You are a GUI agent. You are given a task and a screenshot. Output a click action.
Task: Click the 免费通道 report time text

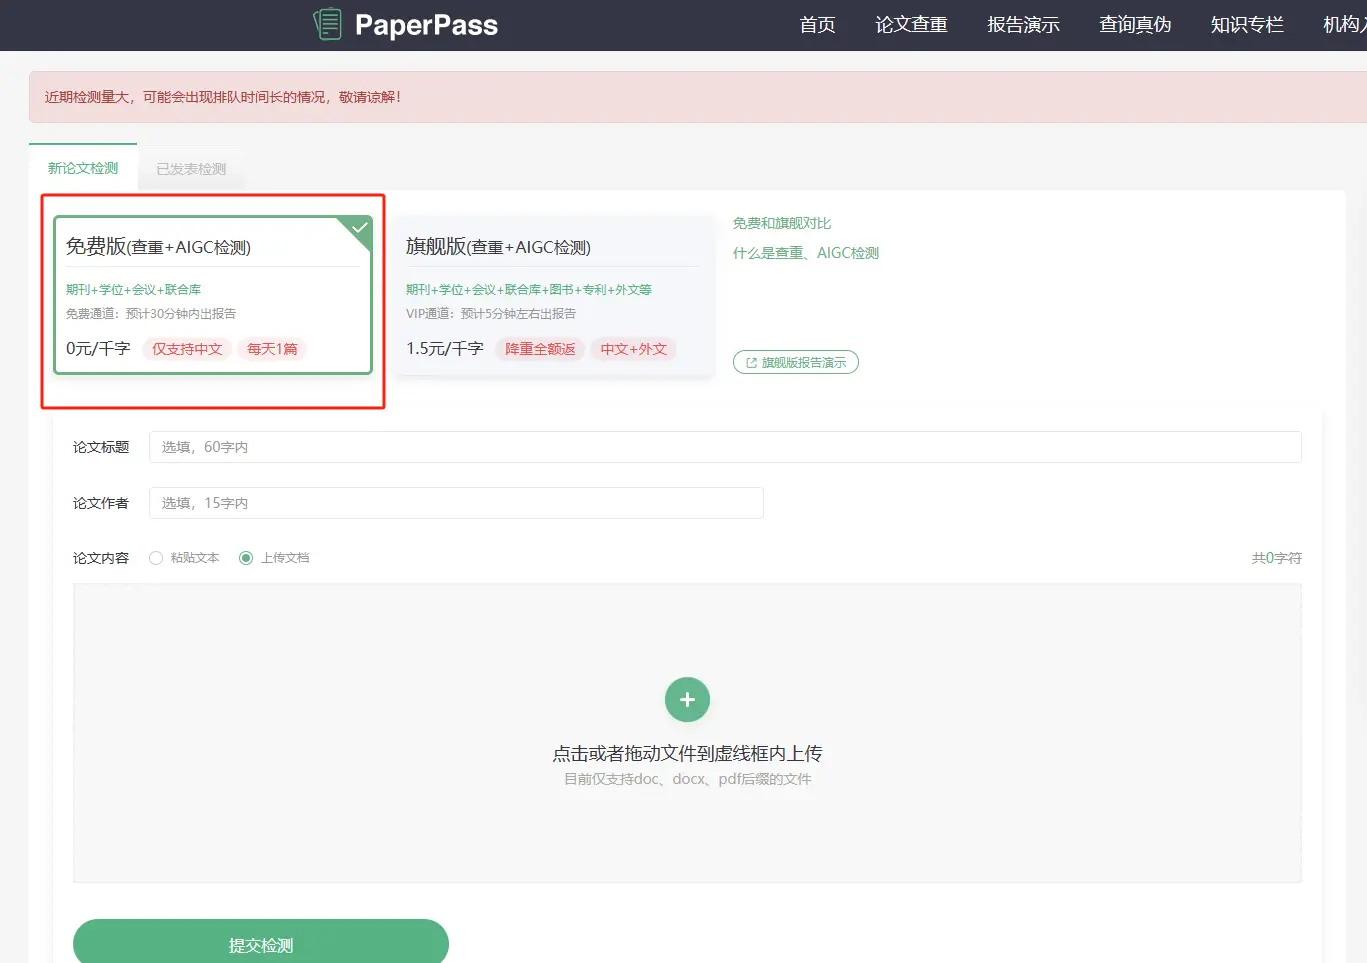coord(151,314)
